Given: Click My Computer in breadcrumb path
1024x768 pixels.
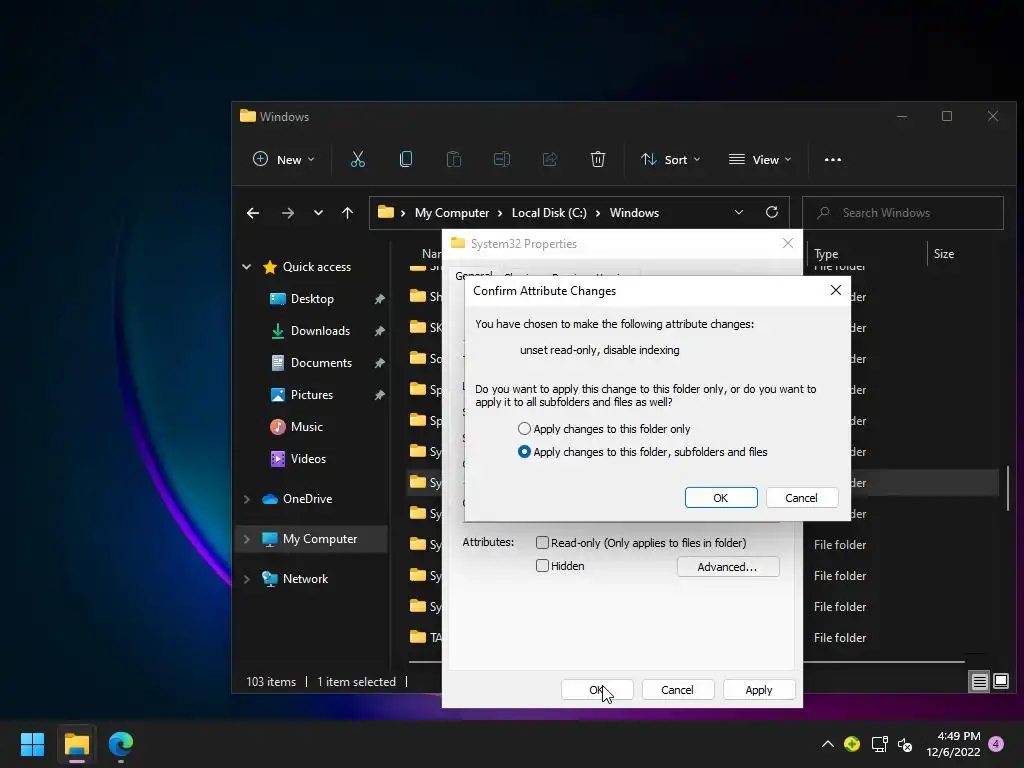Looking at the screenshot, I should [x=452, y=213].
